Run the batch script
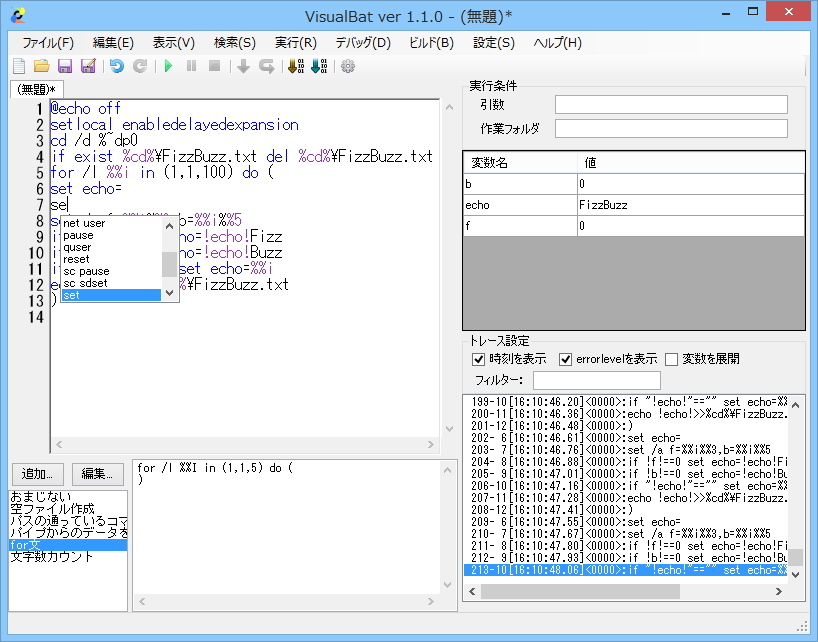Viewport: 818px width, 642px height. 170,67
